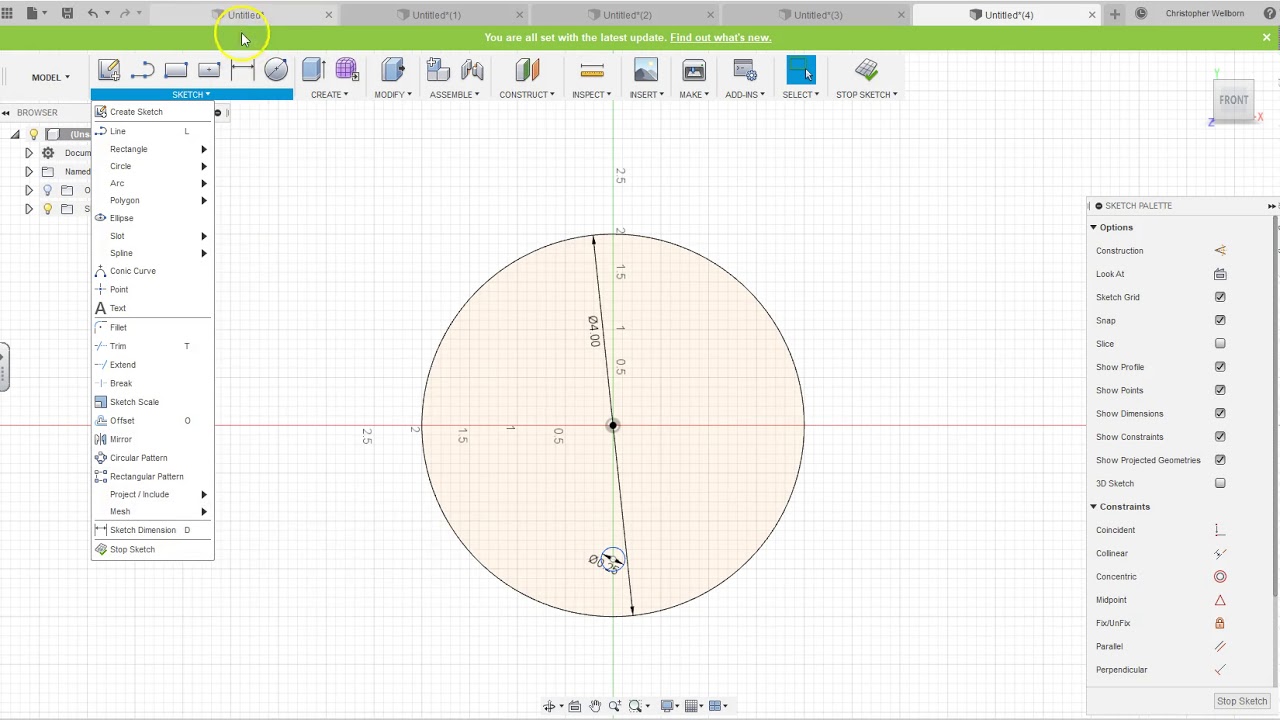Viewport: 1280px width, 720px height.
Task: Click the Pan hand icon in navigation bar
Action: point(595,706)
